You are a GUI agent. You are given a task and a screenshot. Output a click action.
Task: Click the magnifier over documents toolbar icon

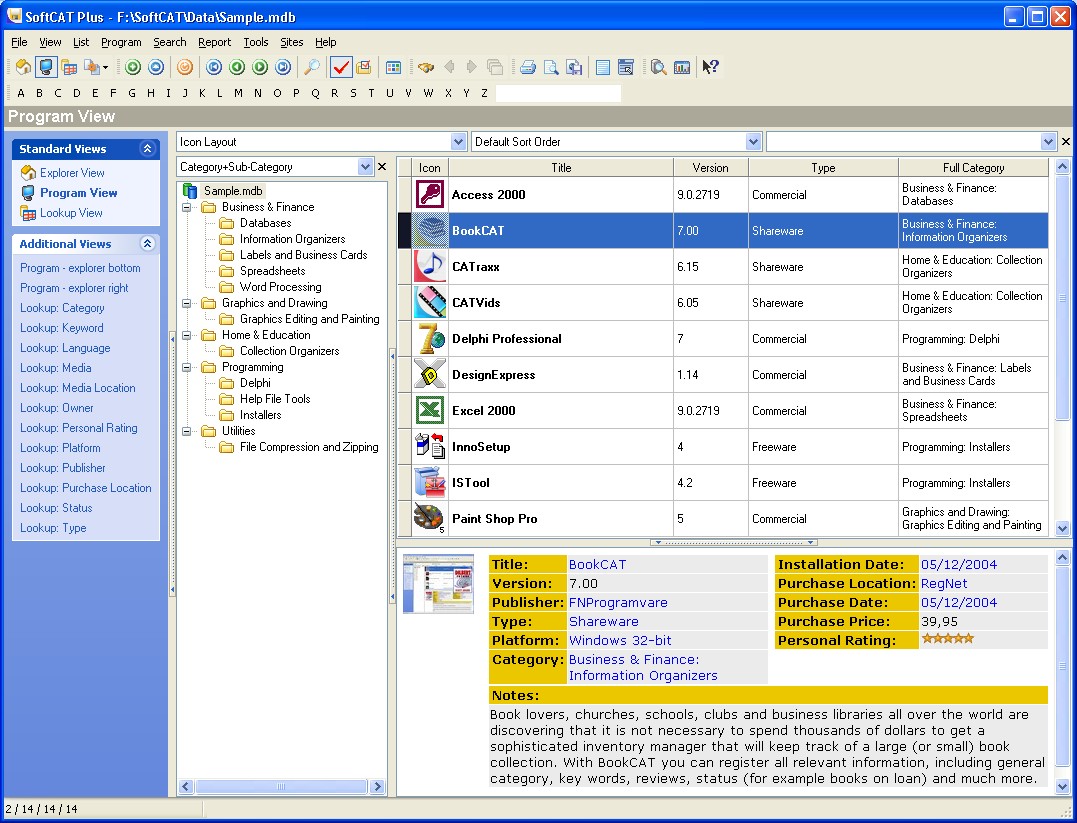[659, 67]
